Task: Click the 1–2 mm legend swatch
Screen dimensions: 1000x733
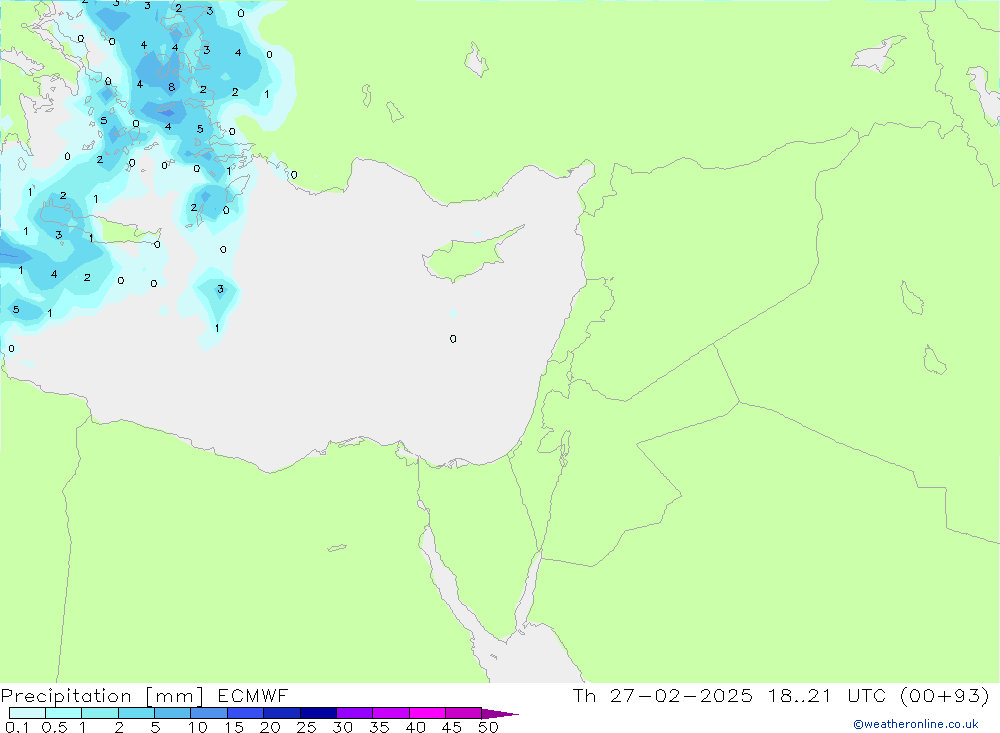Action: [x=100, y=713]
